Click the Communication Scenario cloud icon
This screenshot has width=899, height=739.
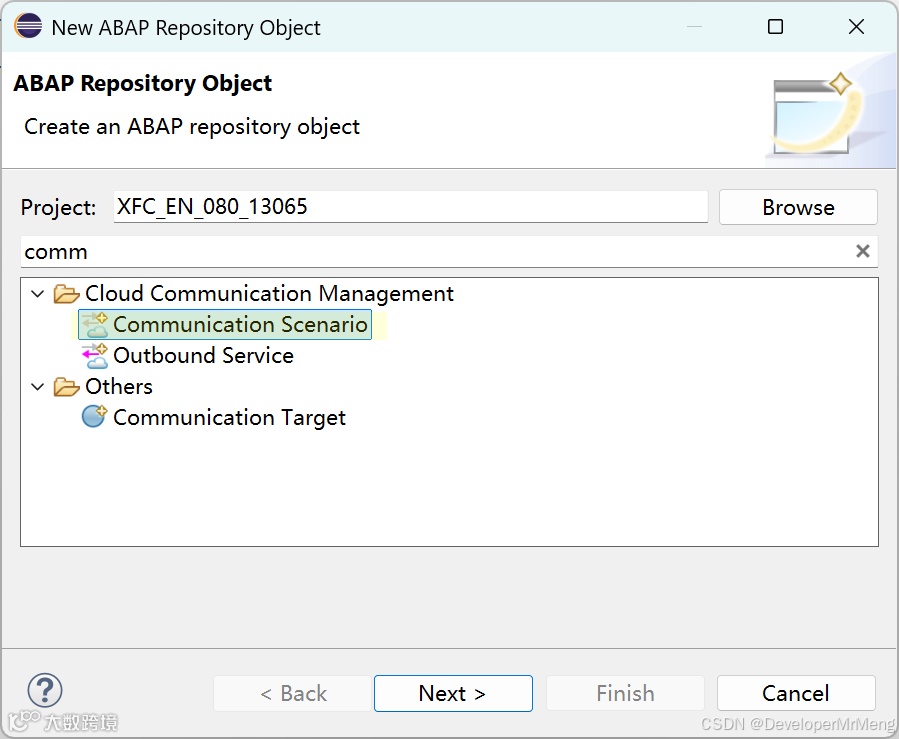[94, 325]
